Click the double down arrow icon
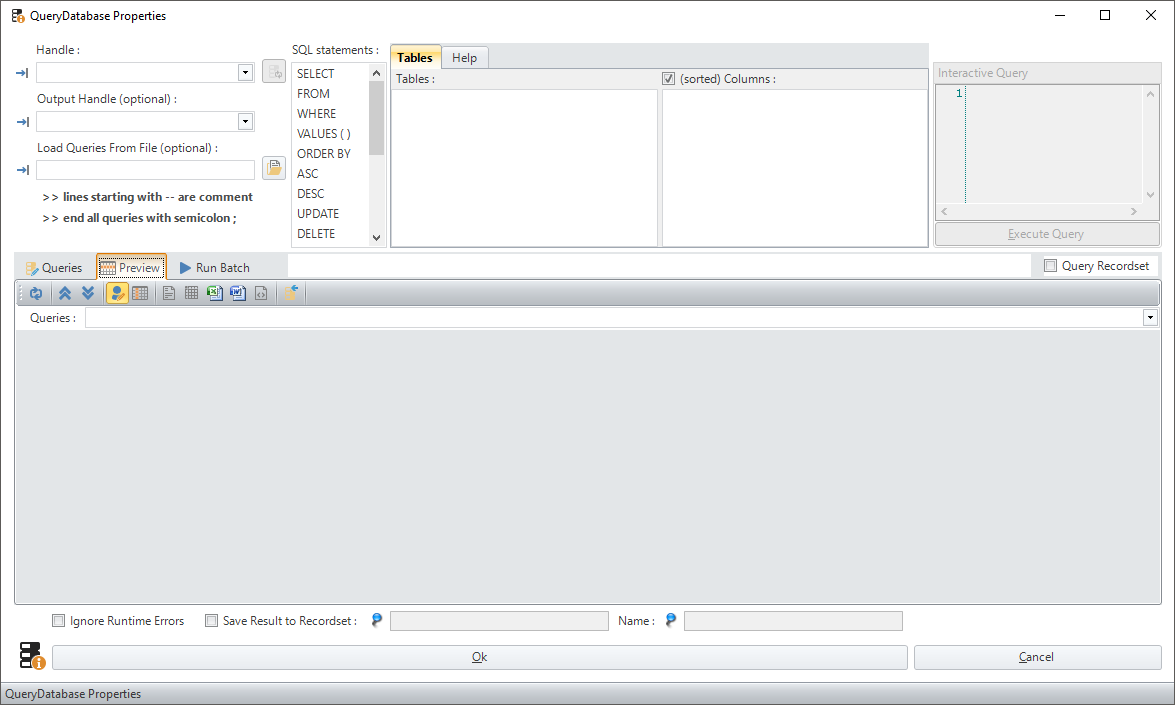 tap(88, 293)
